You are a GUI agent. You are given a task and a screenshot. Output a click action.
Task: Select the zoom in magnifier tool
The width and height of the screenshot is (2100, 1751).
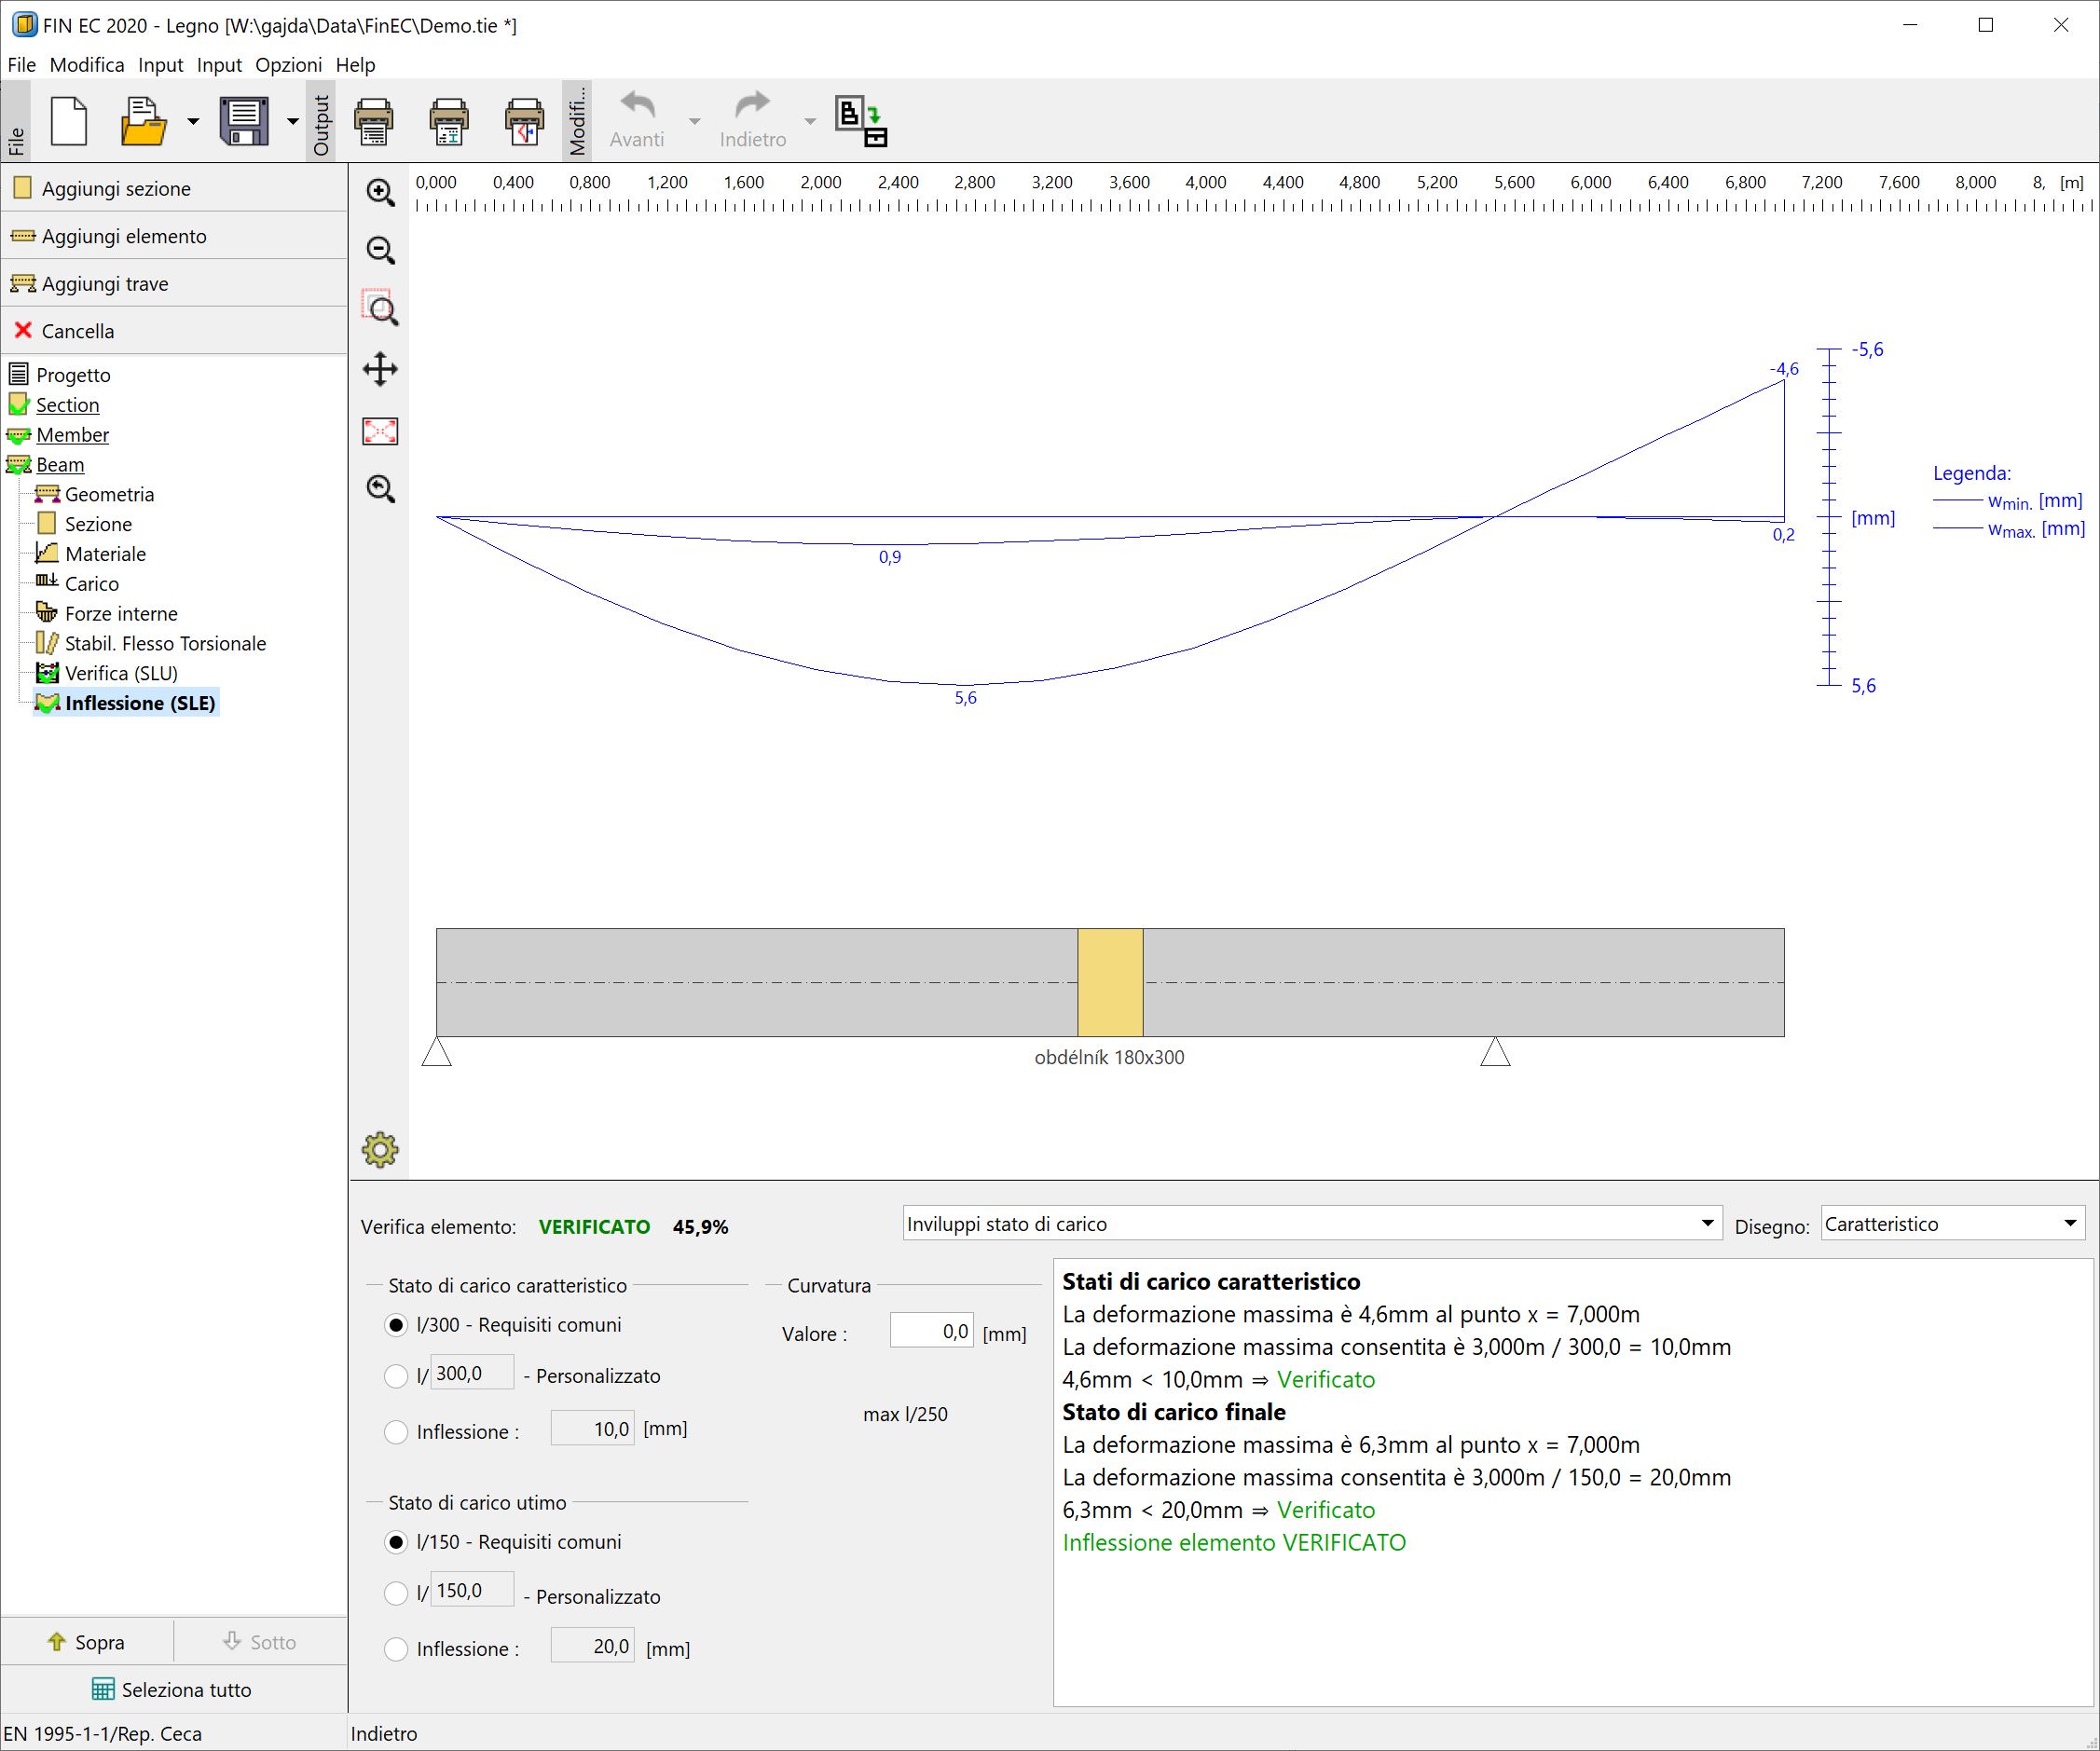tap(380, 193)
